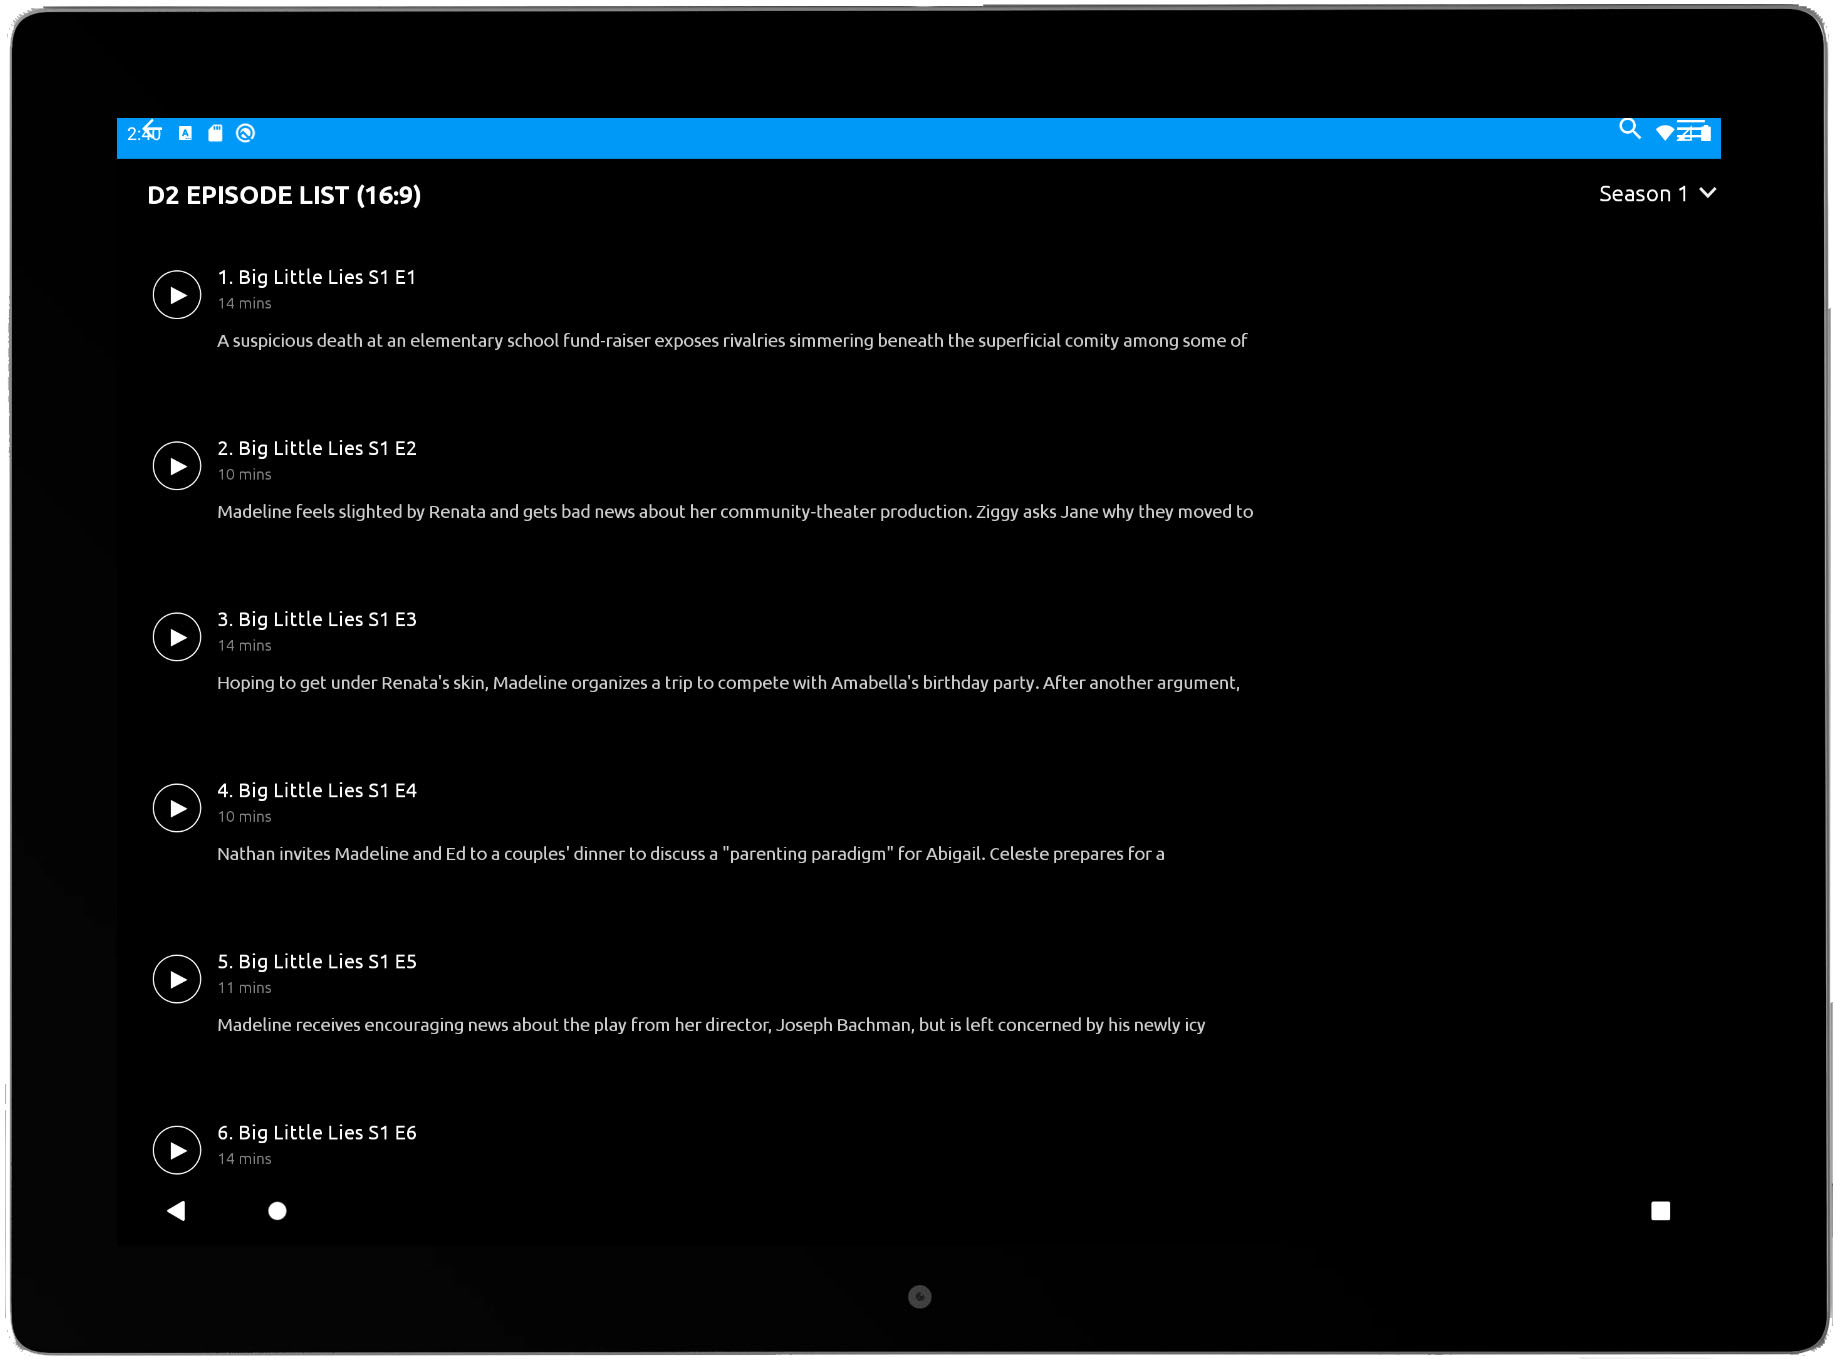
Task: Open episode title '4. Big Little Lies S1 E4'
Action: [316, 790]
